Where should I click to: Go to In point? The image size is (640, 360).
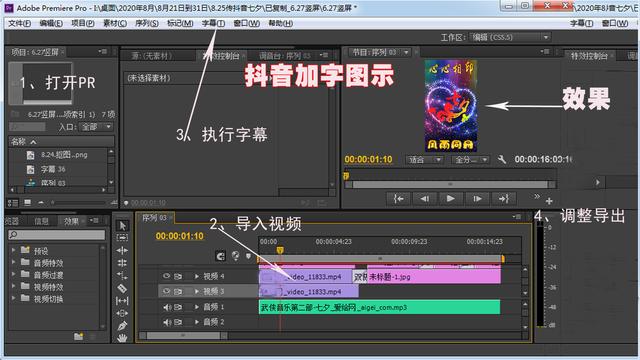(398, 199)
